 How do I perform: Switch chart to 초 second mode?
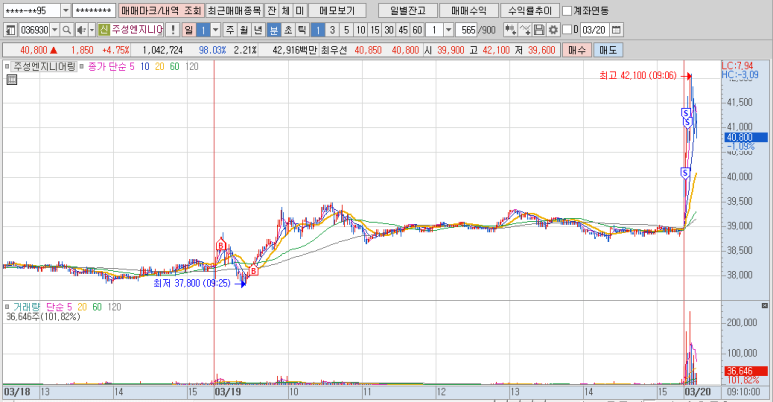(288, 30)
